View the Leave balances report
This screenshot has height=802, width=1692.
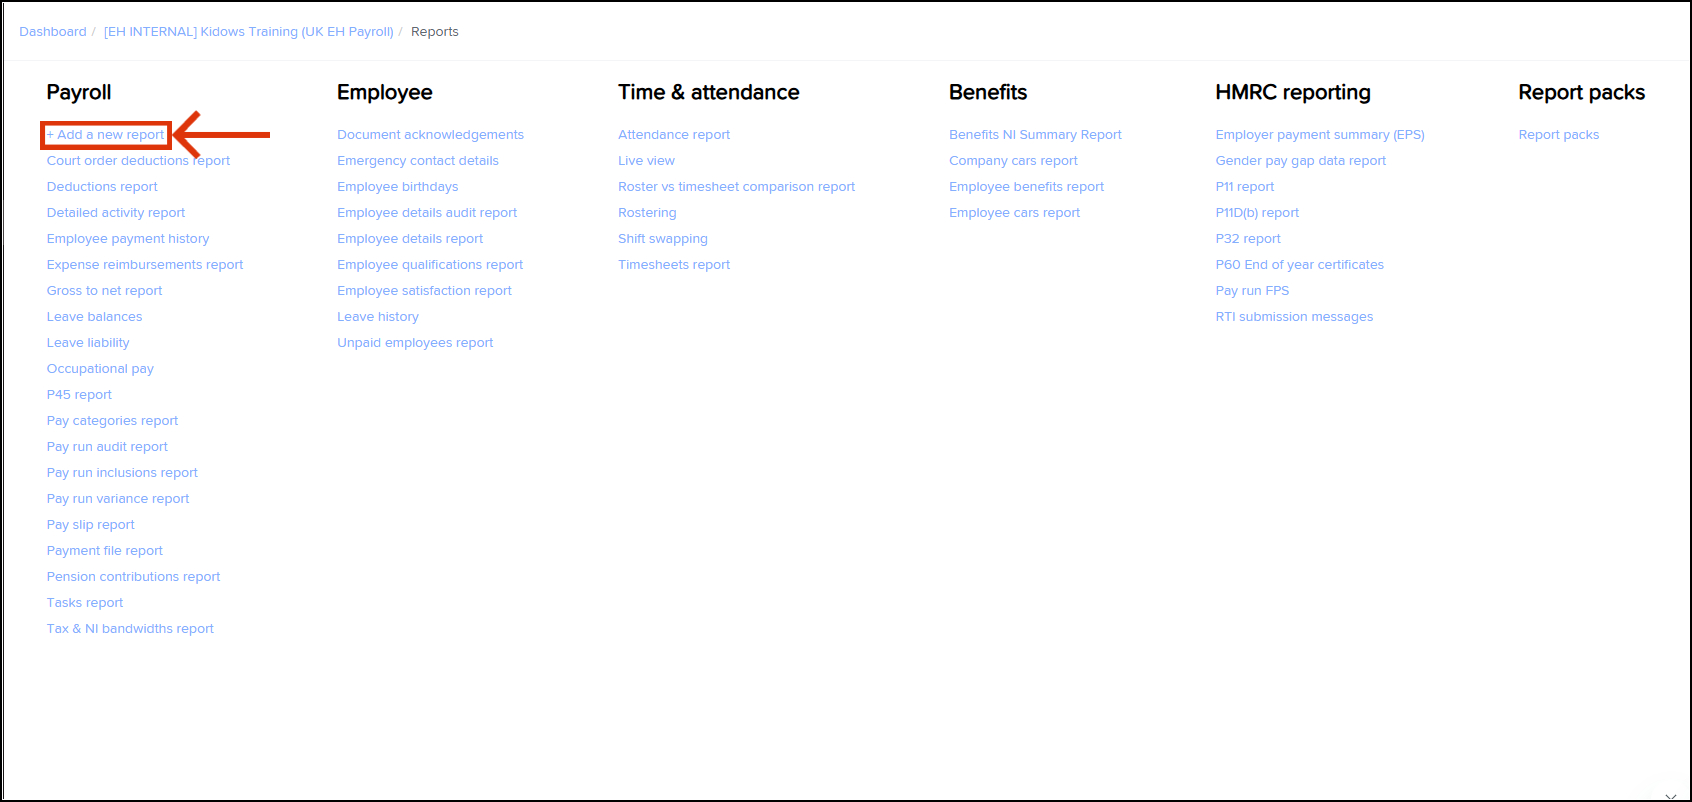click(94, 317)
